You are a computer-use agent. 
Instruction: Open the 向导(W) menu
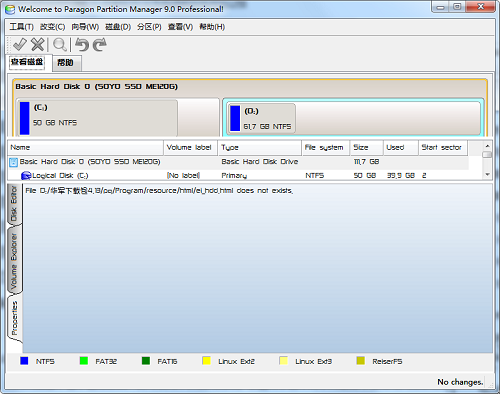[x=85, y=27]
